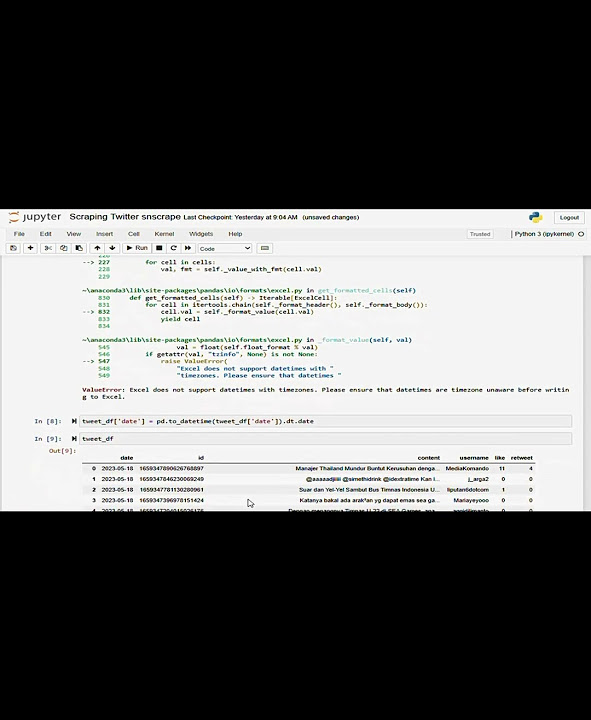Move selected cell down
The image size is (591, 720).
pyautogui.click(x=112, y=248)
